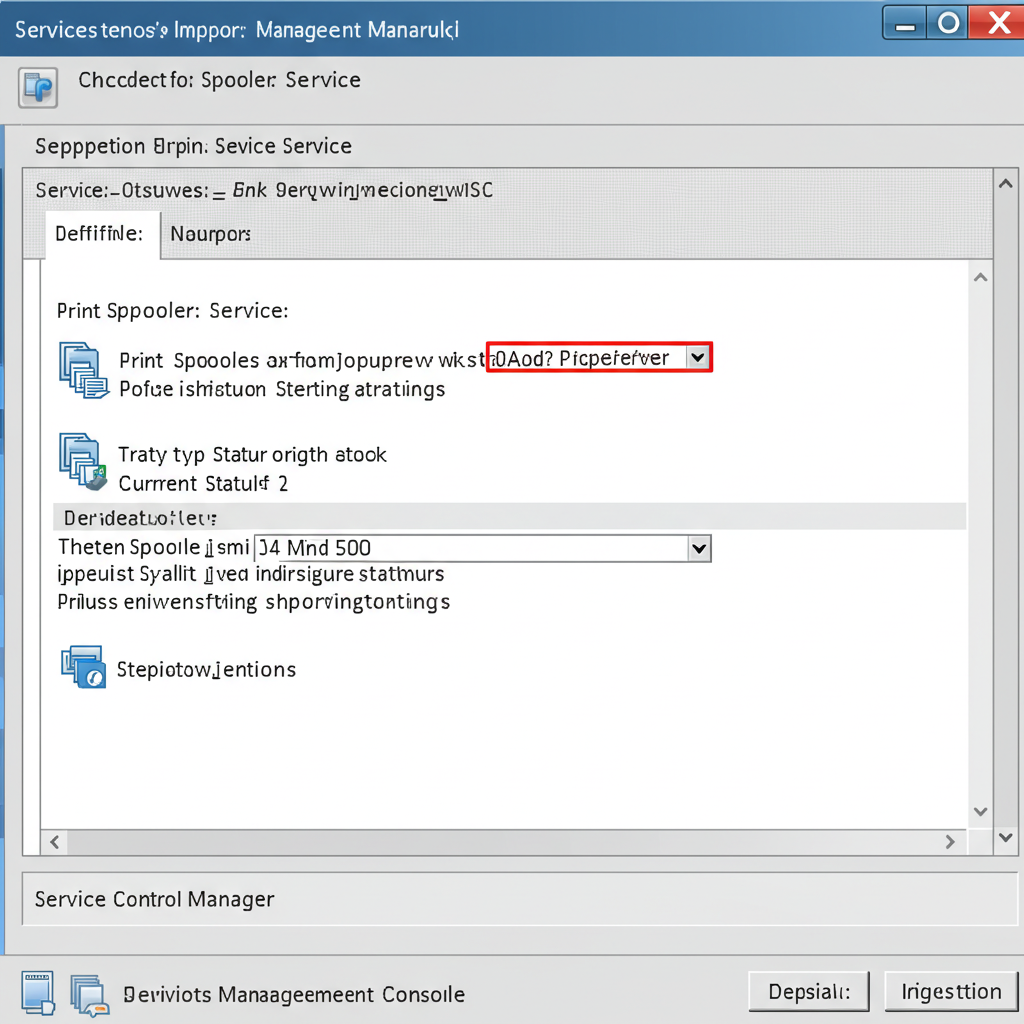This screenshot has width=1024, height=1024.
Task: Click the Deiviots Manaagemeent Consoile label
Action: [294, 995]
